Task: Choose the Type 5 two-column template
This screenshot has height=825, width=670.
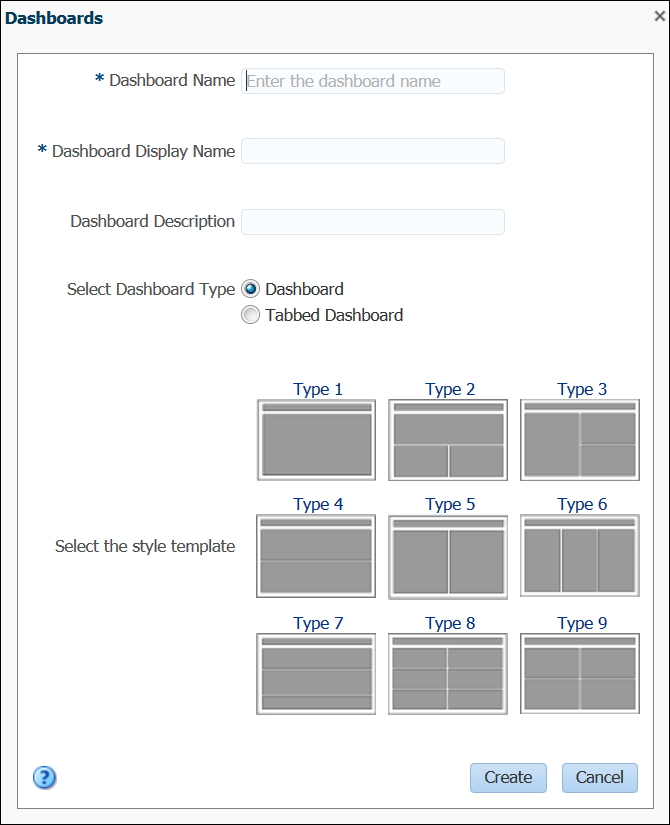Action: pos(448,556)
